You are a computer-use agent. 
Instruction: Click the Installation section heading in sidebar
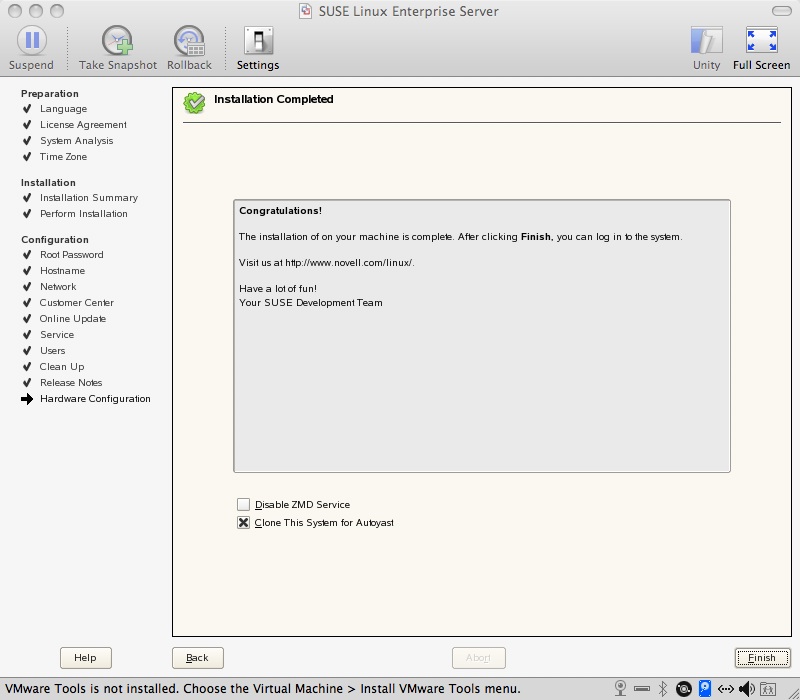(x=48, y=183)
